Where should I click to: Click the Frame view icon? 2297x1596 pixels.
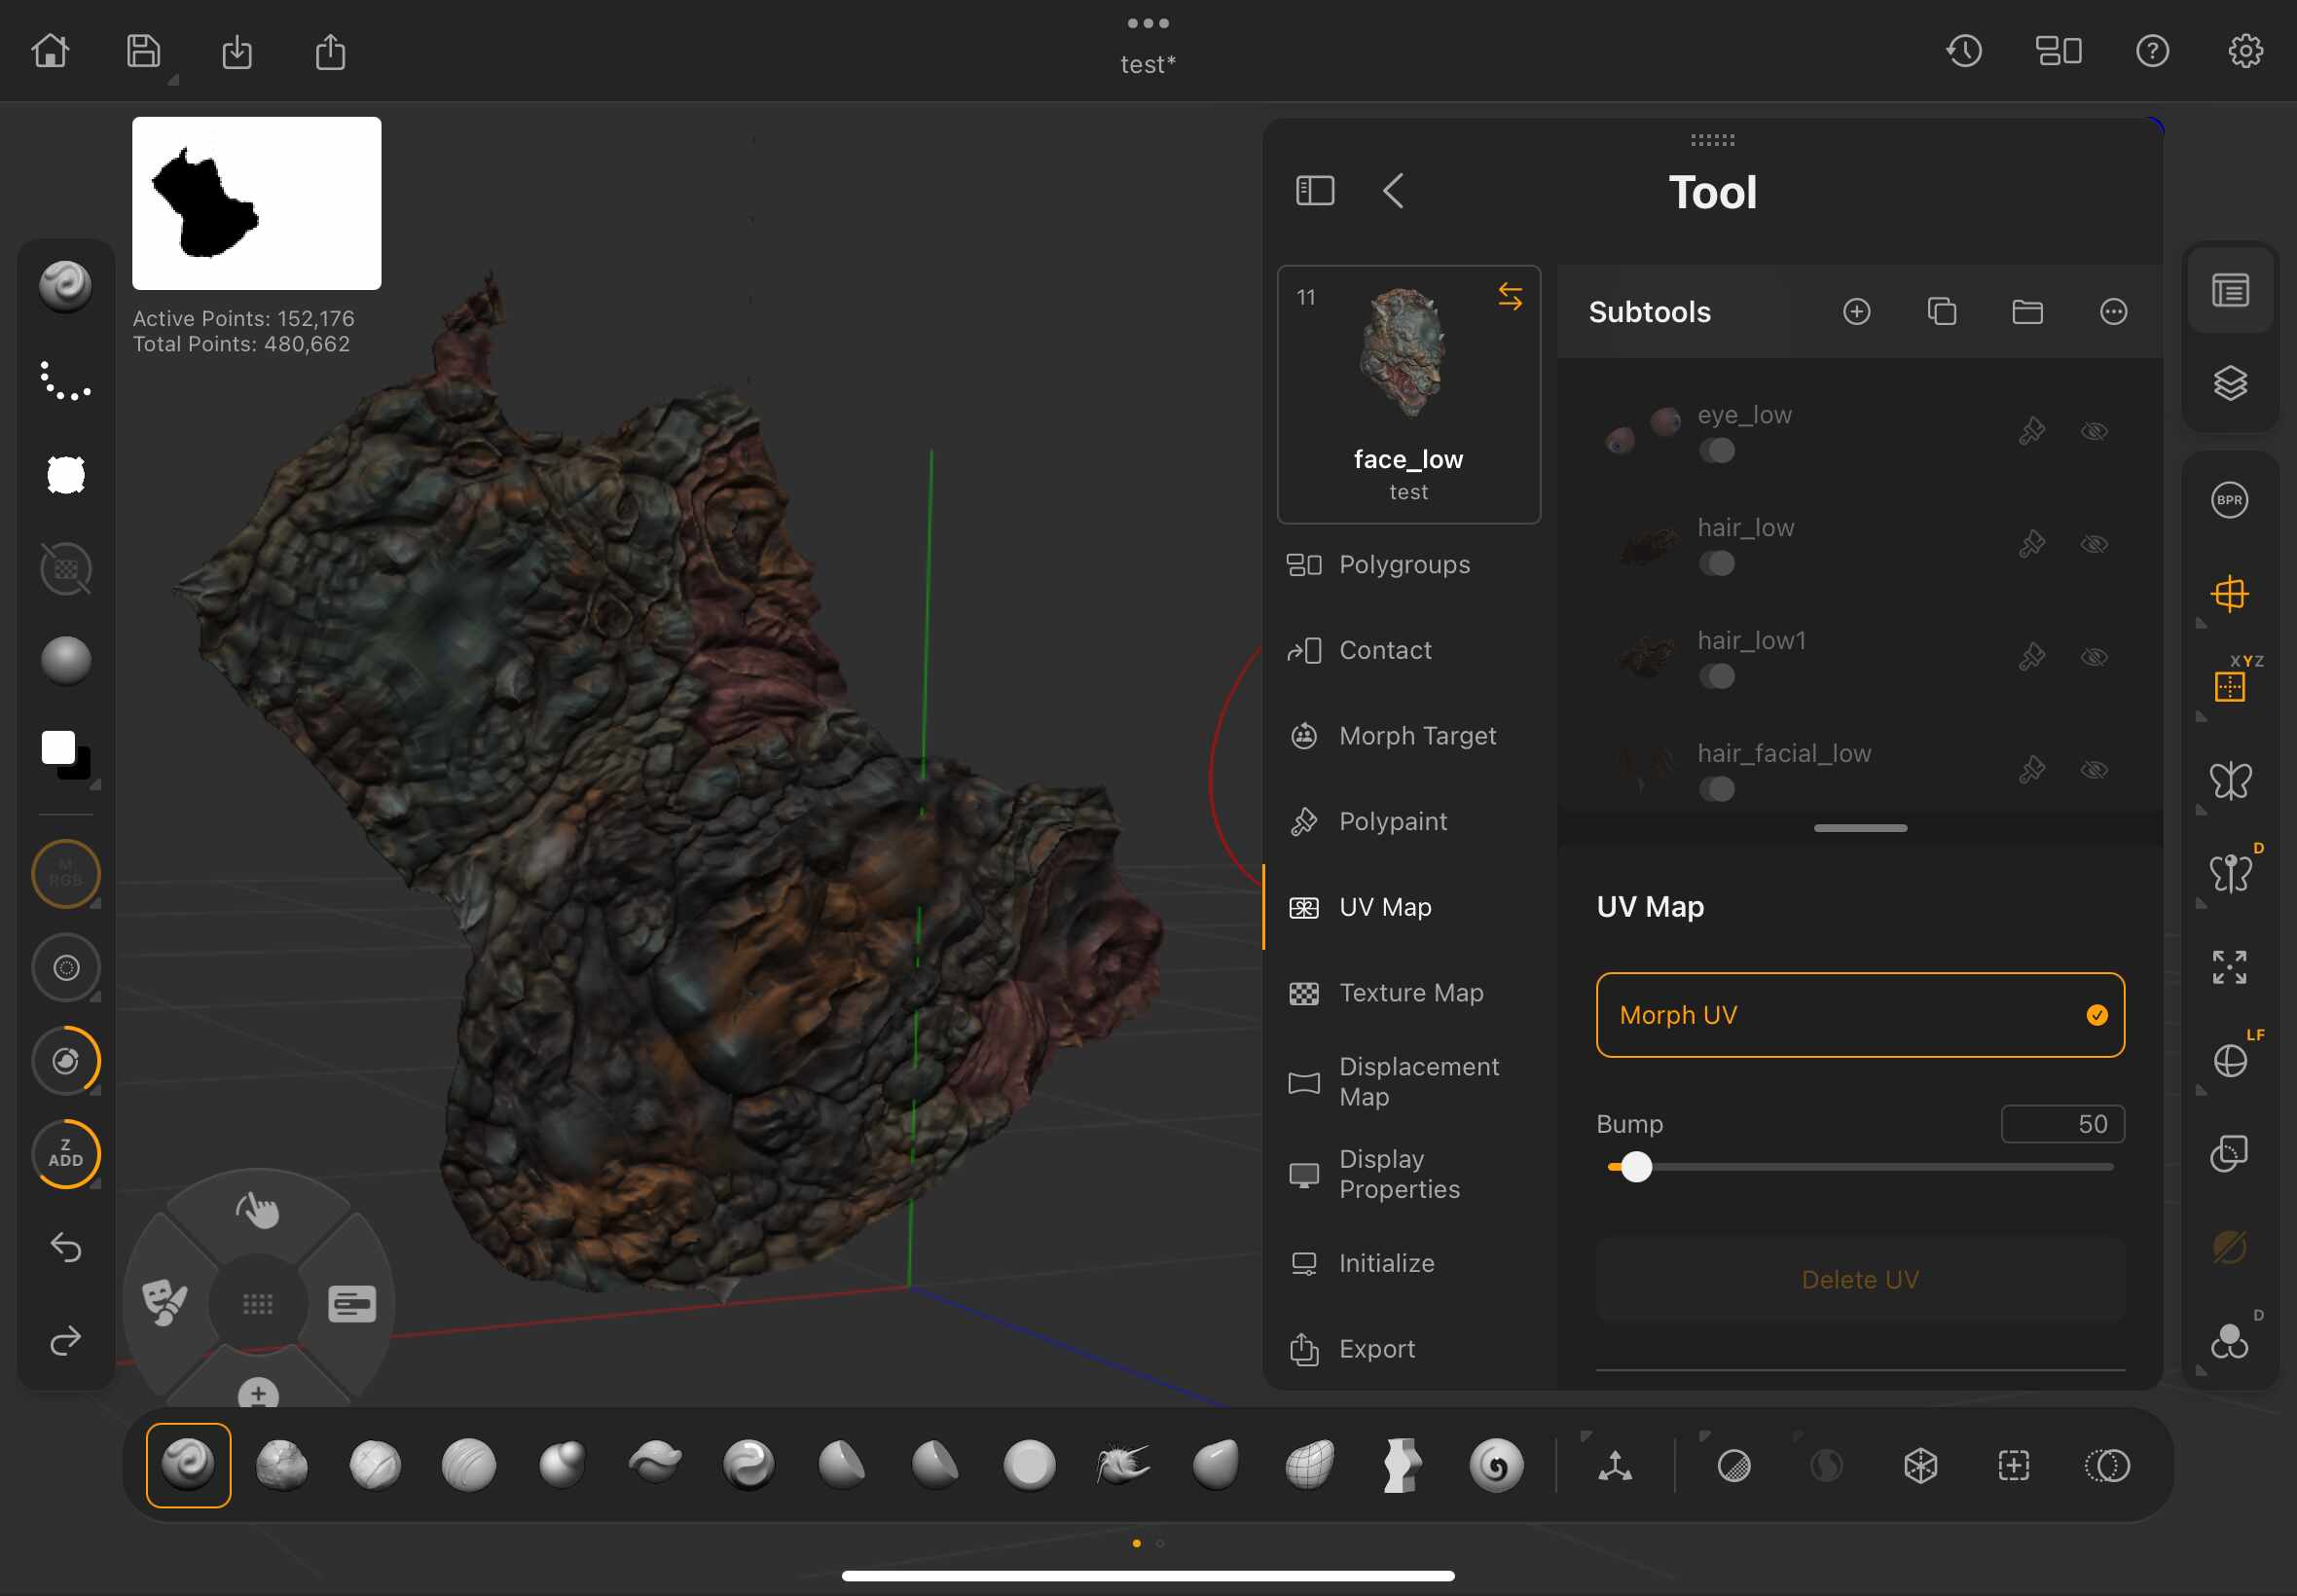(2229, 967)
